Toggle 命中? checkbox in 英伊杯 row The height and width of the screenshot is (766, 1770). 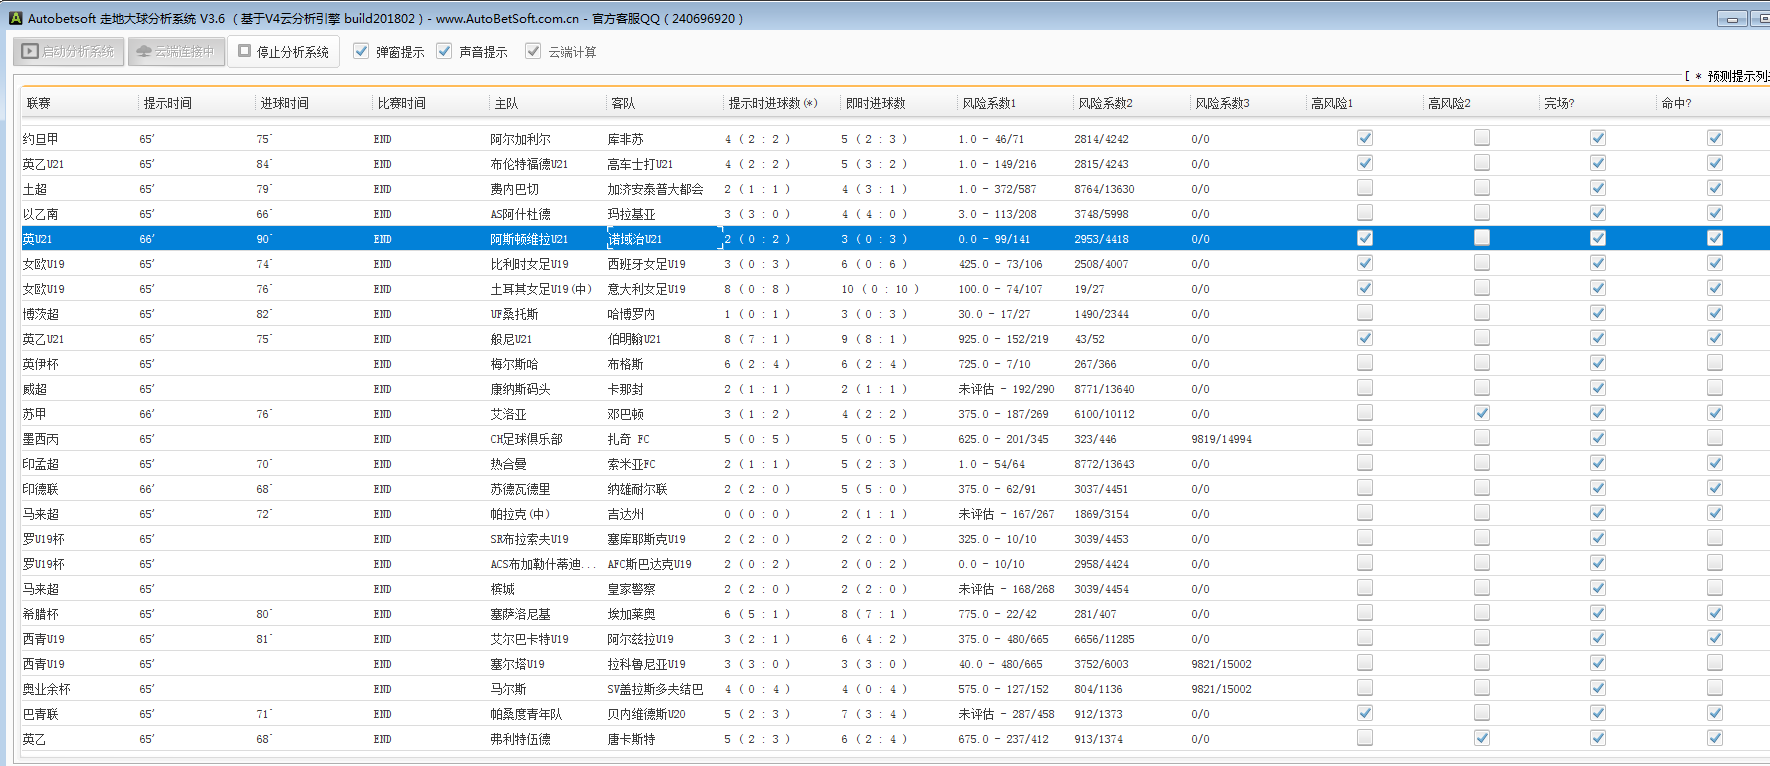click(1715, 363)
